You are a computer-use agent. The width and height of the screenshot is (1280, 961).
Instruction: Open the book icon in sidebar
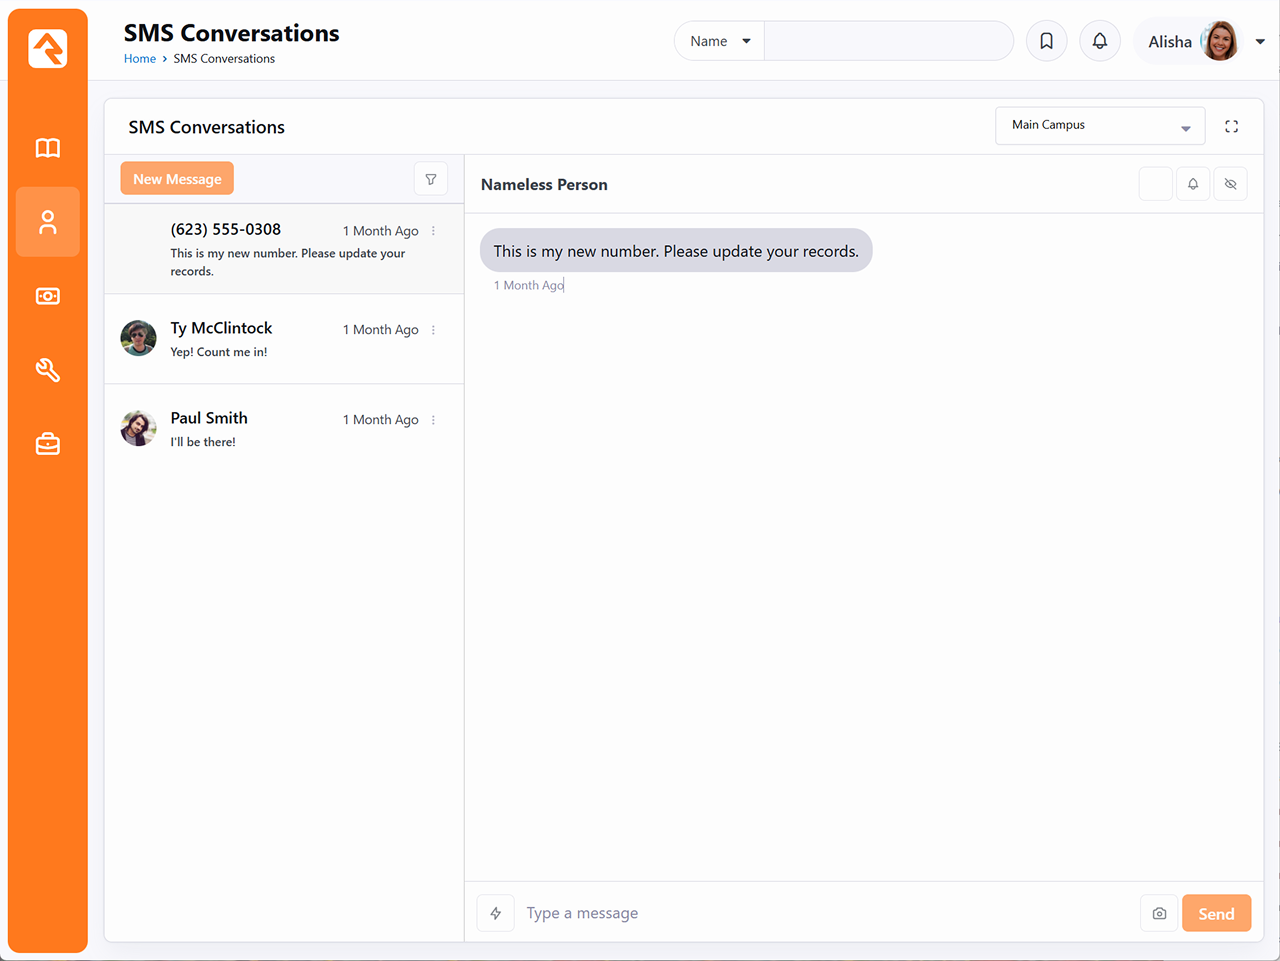click(47, 148)
